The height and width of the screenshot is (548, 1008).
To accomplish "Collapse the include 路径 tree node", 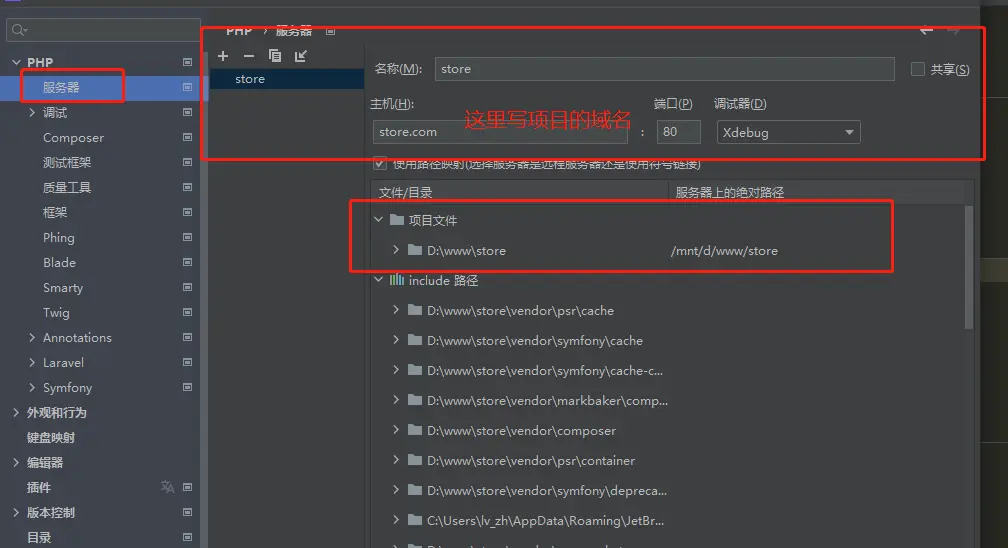I will click(x=379, y=280).
